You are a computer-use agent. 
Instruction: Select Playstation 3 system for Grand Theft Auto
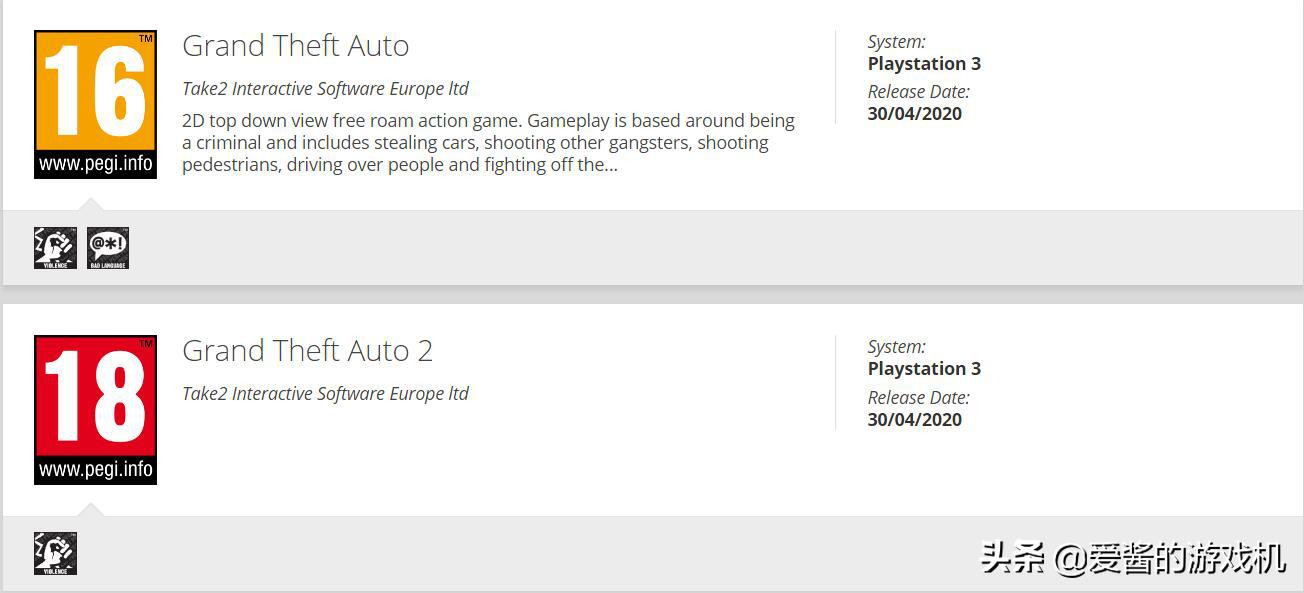(x=924, y=64)
